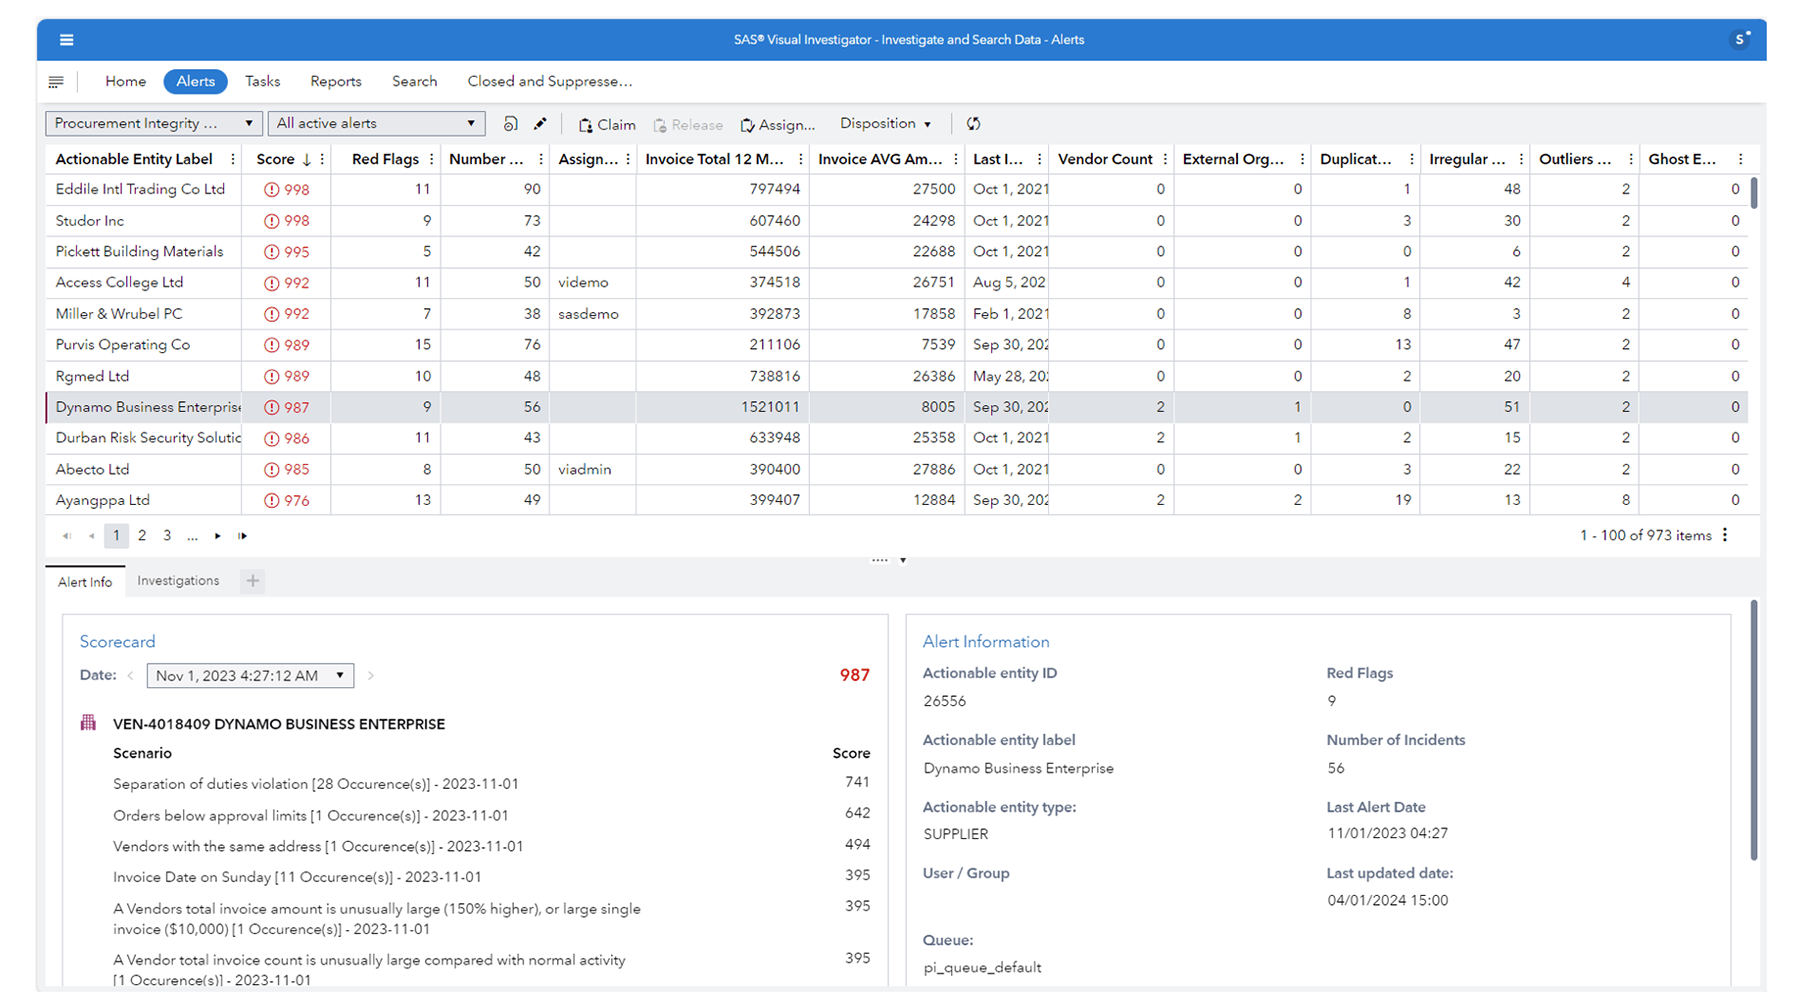Open the All active alerts dropdown
1800x1006 pixels.
(x=376, y=123)
